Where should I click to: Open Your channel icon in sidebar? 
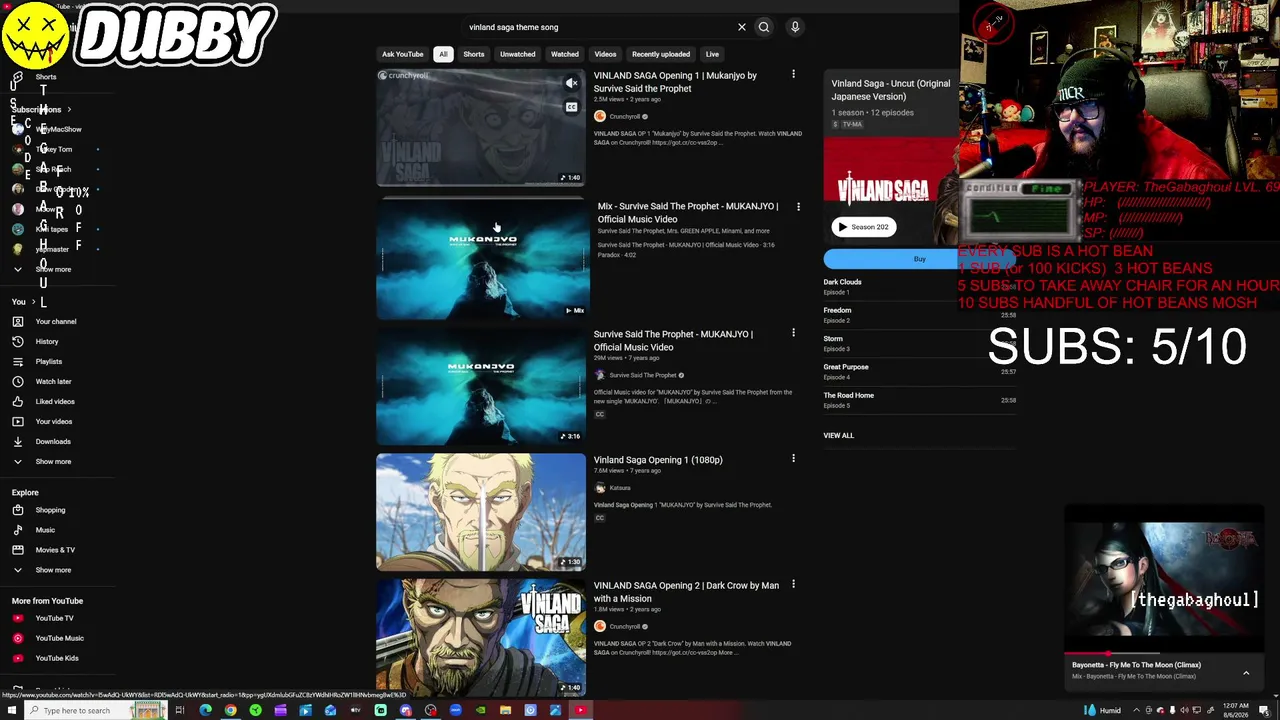(17, 321)
